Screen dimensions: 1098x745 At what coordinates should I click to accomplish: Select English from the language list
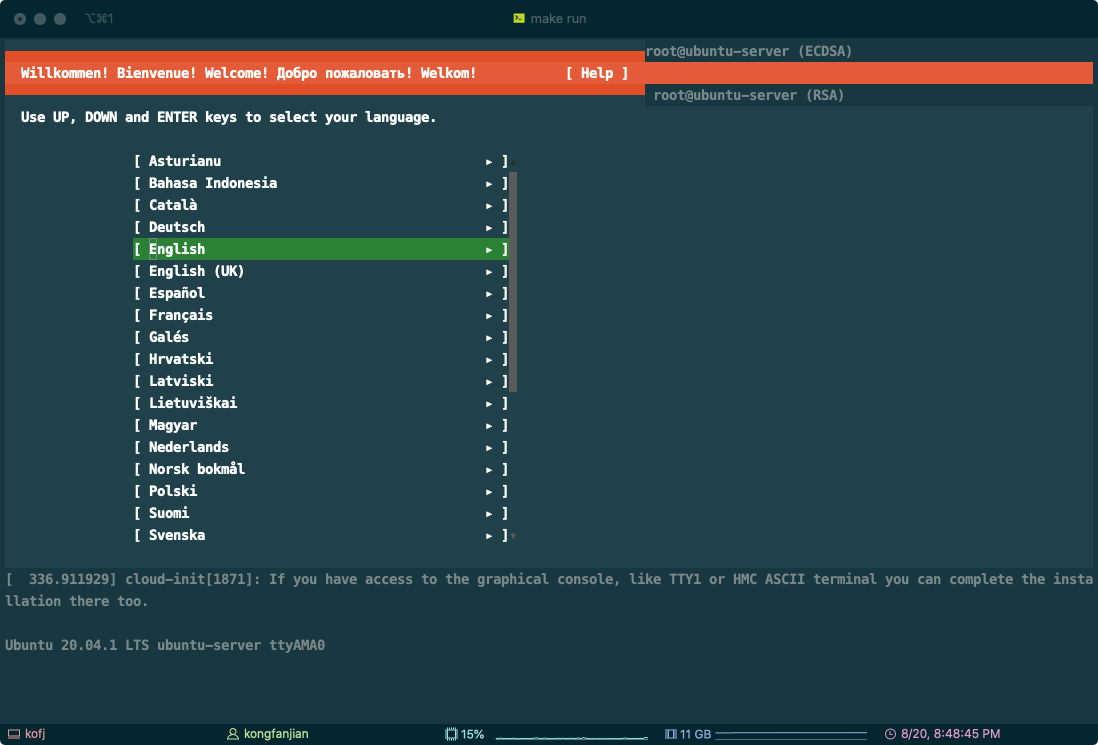[177, 249]
